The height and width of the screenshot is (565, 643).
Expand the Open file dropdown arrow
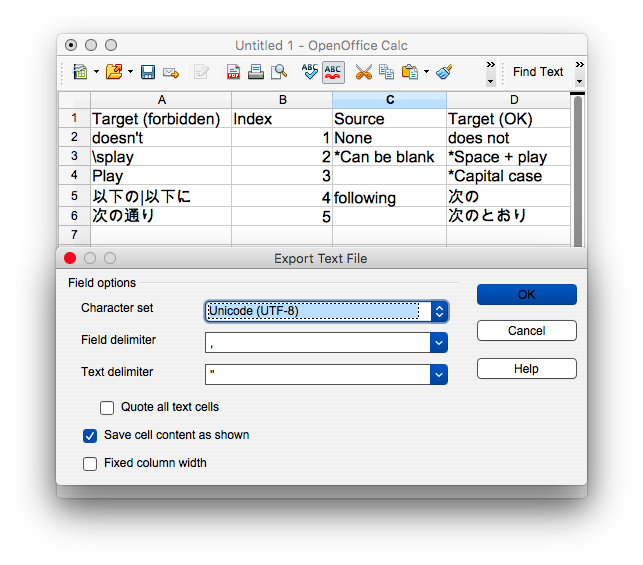click(x=130, y=72)
